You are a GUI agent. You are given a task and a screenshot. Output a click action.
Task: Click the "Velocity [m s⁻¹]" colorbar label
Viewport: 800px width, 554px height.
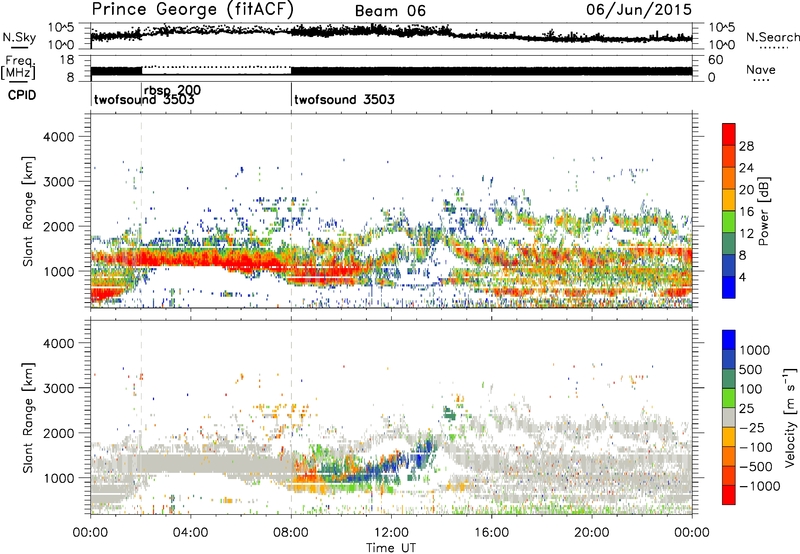[790, 417]
